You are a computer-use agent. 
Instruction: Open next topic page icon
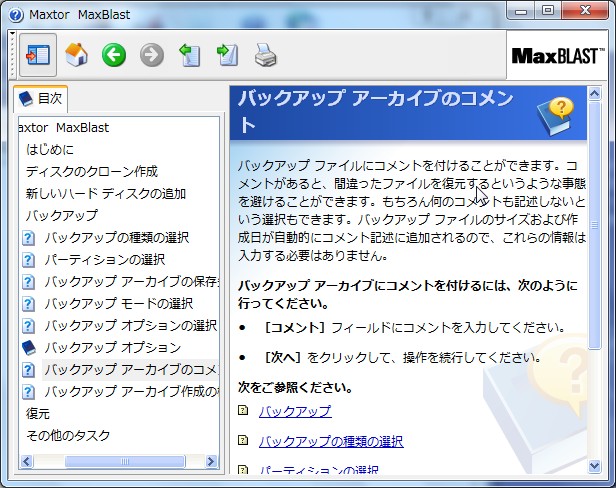coord(227,55)
